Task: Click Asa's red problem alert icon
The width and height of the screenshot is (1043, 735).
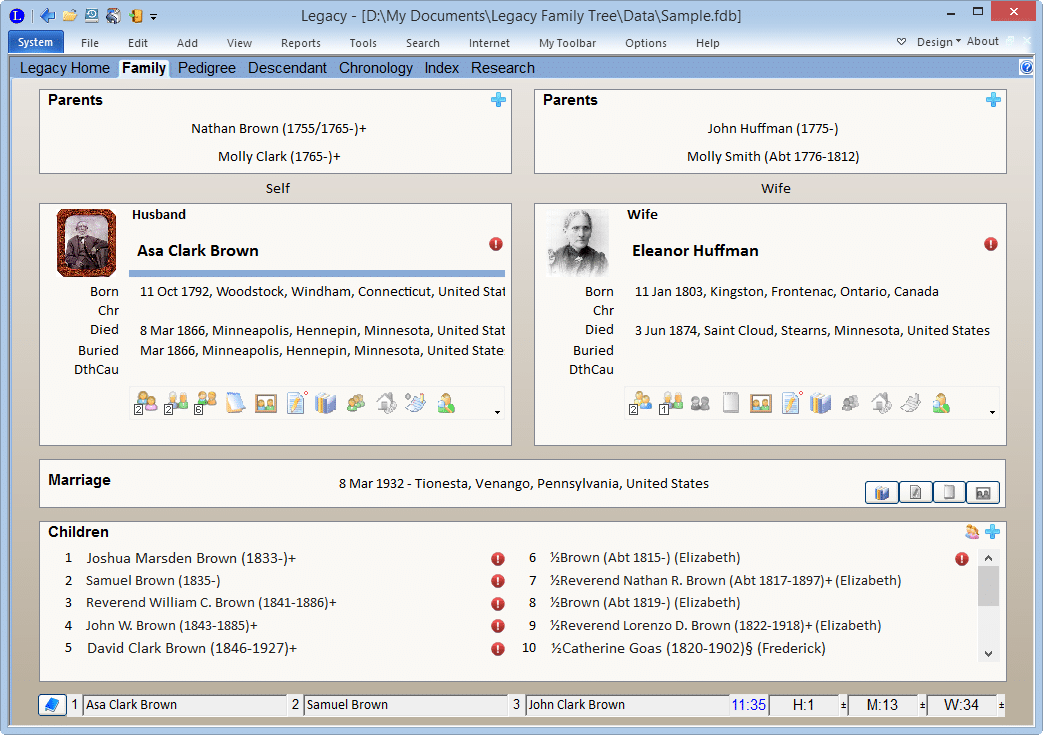Action: coord(496,244)
